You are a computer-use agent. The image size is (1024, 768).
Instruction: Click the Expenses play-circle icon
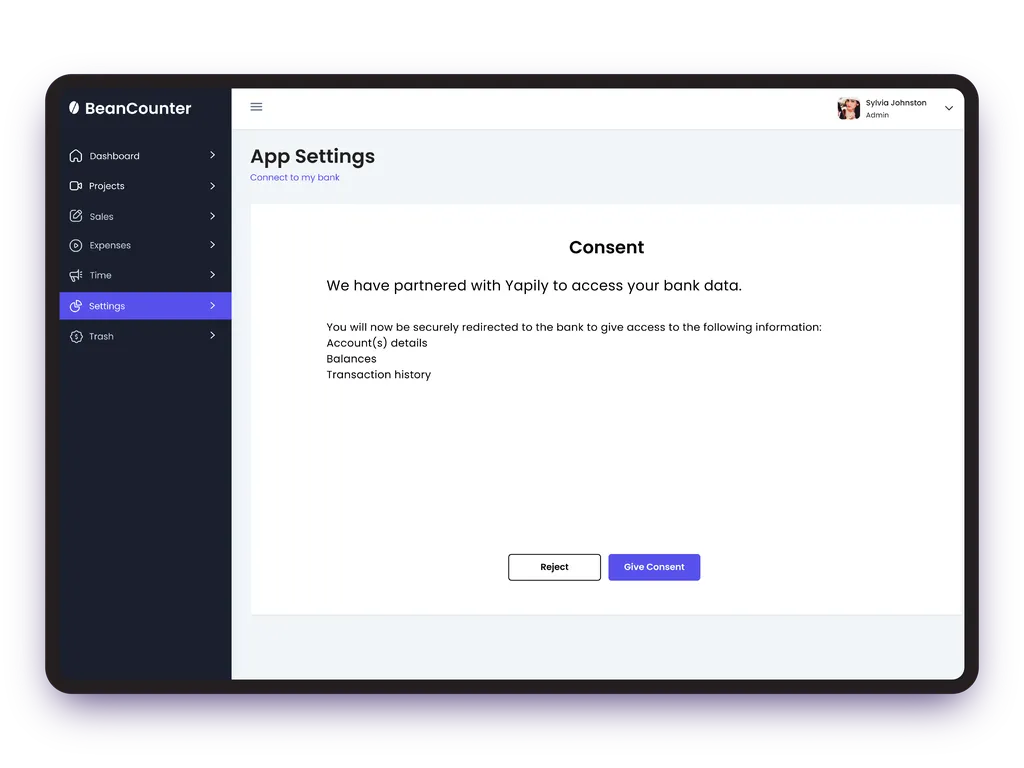click(76, 246)
